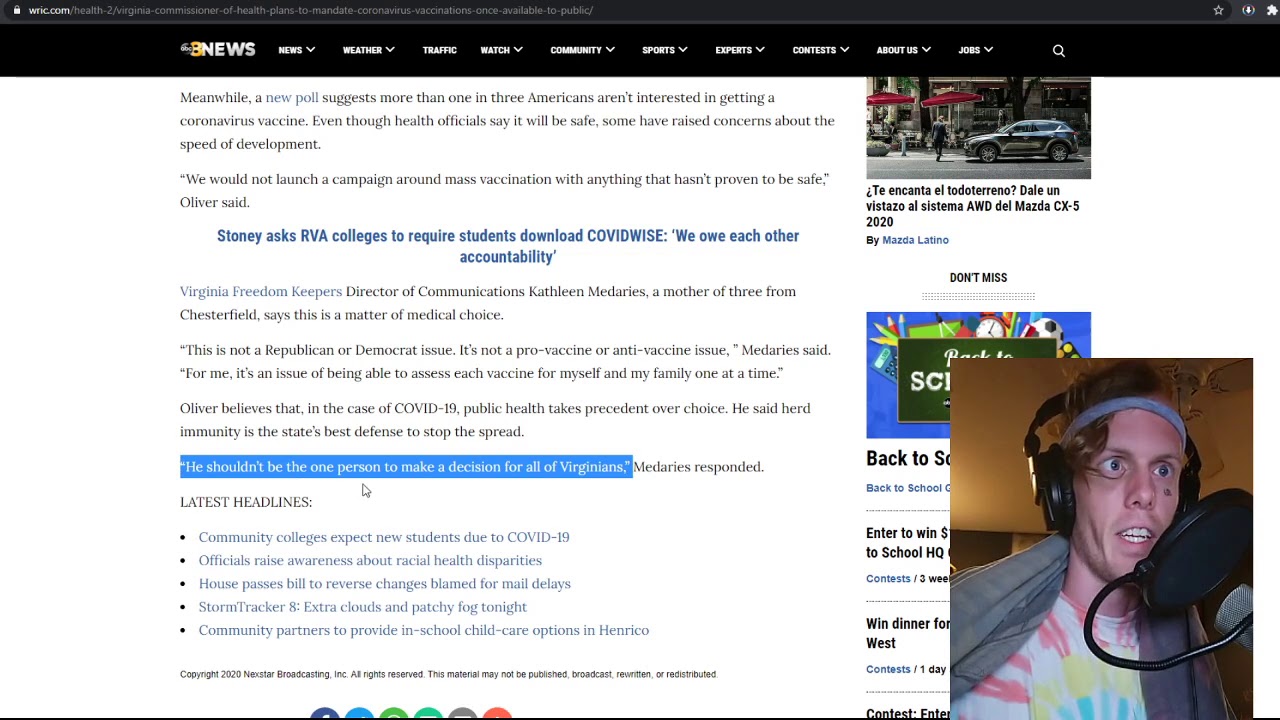1280x720 pixels.
Task: Open the site search magnifier icon
Action: (1058, 51)
